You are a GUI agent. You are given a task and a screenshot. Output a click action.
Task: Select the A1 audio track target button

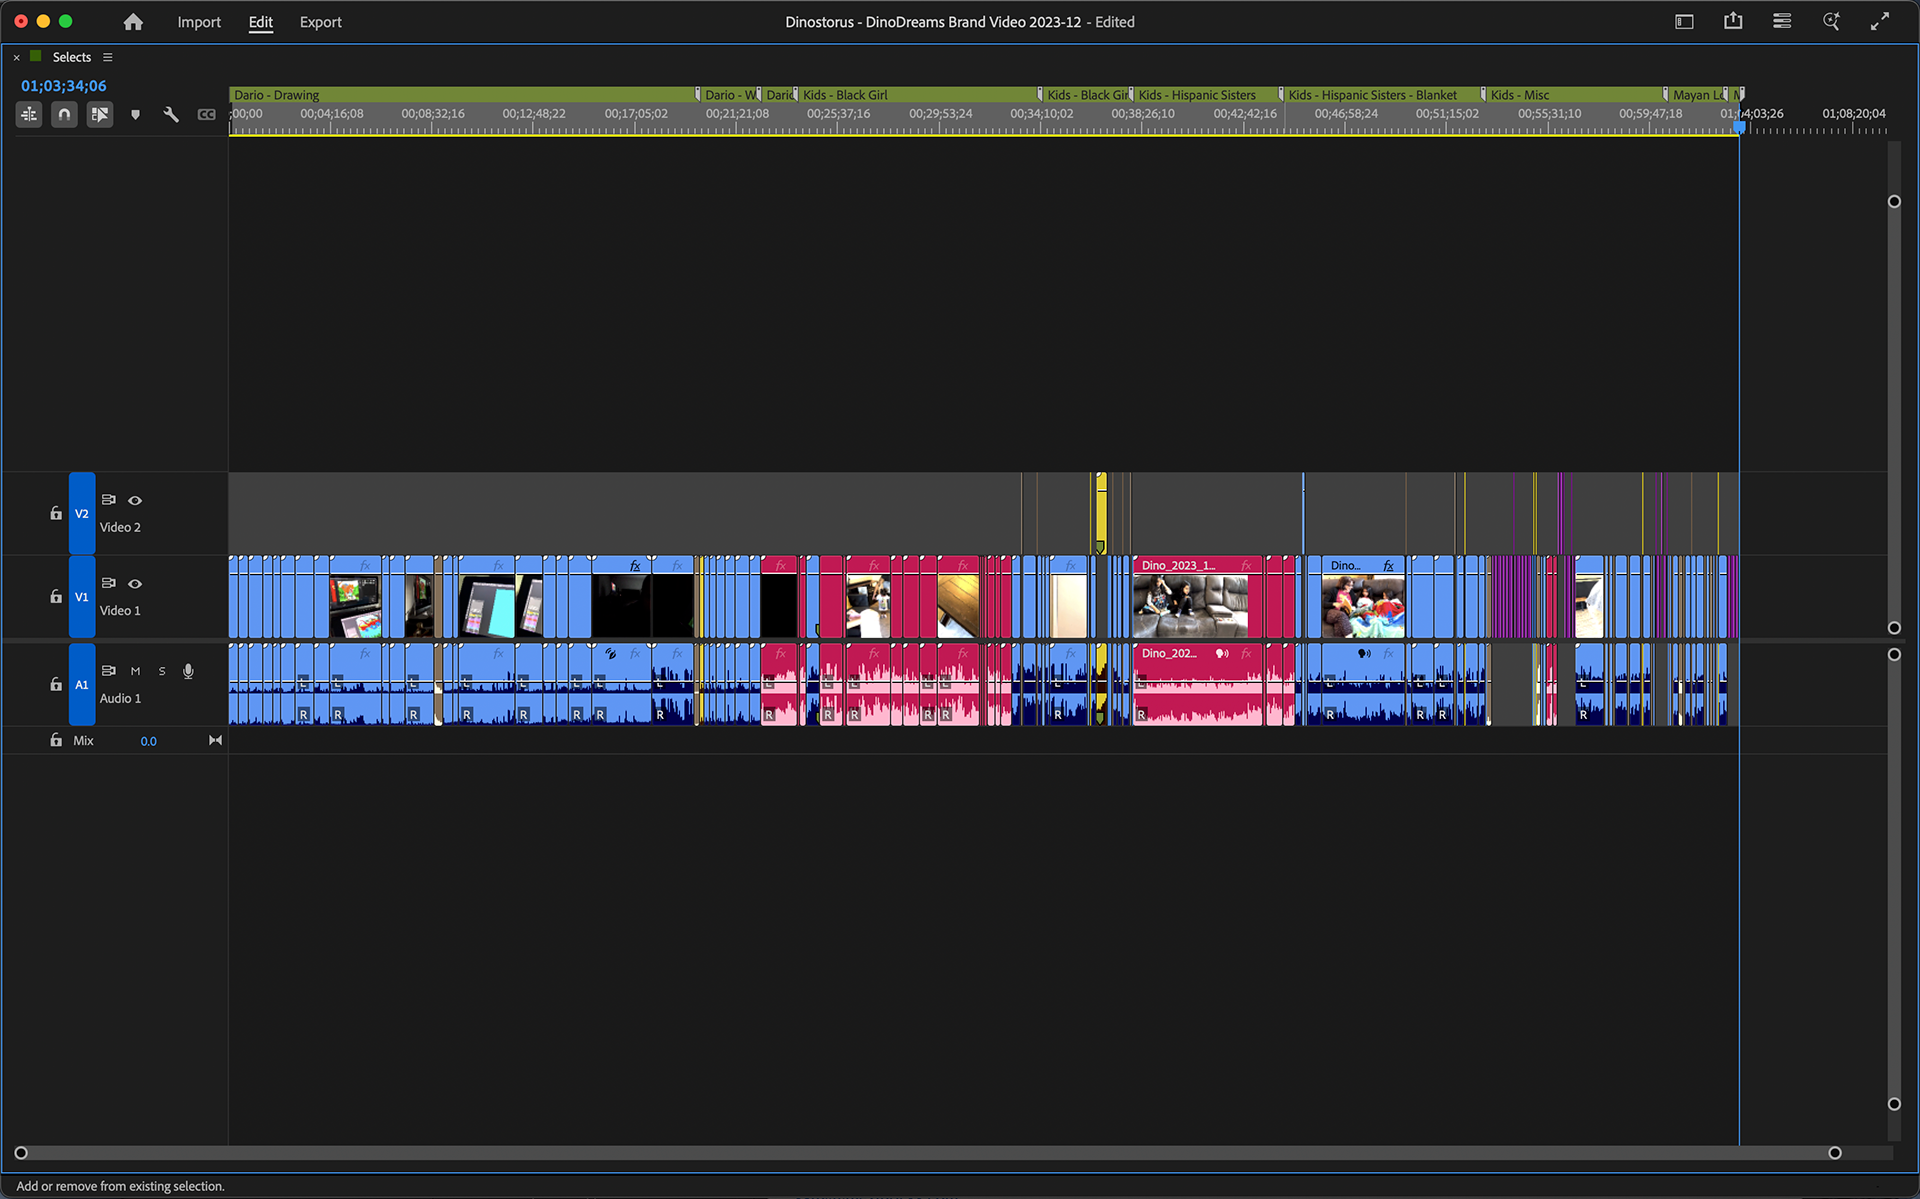[x=82, y=684]
